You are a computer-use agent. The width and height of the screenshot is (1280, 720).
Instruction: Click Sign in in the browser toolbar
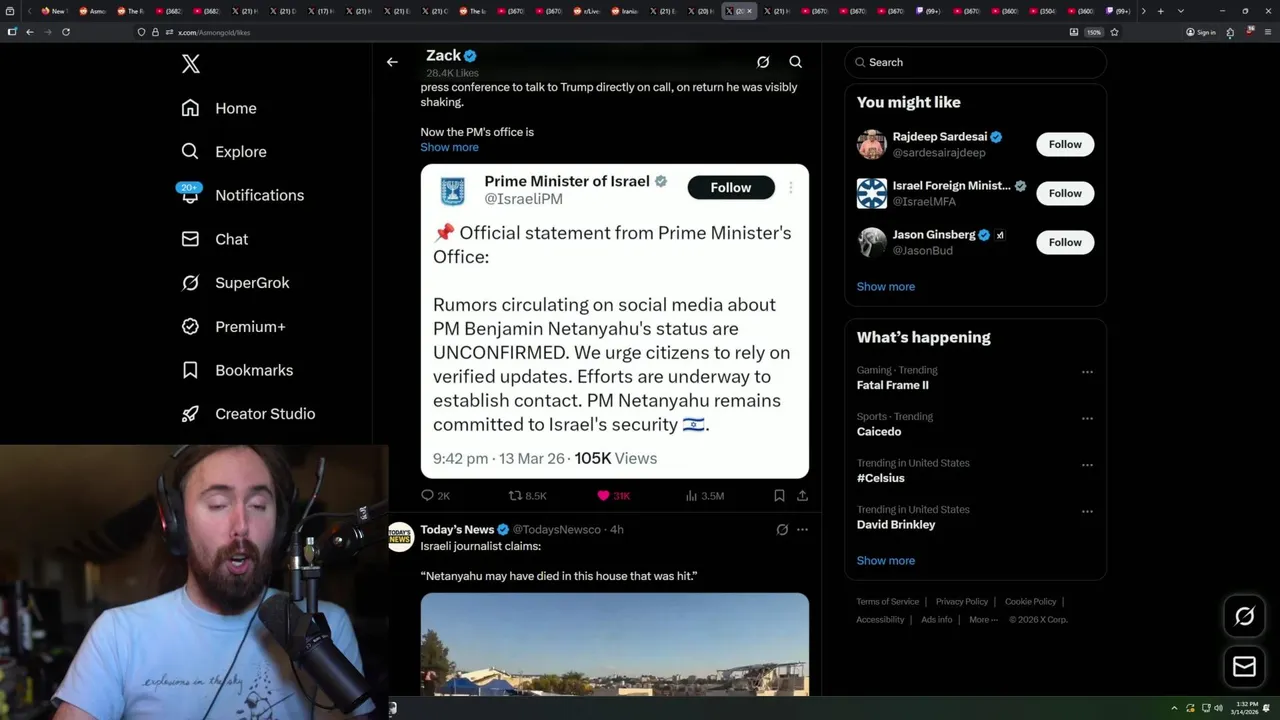[1201, 32]
